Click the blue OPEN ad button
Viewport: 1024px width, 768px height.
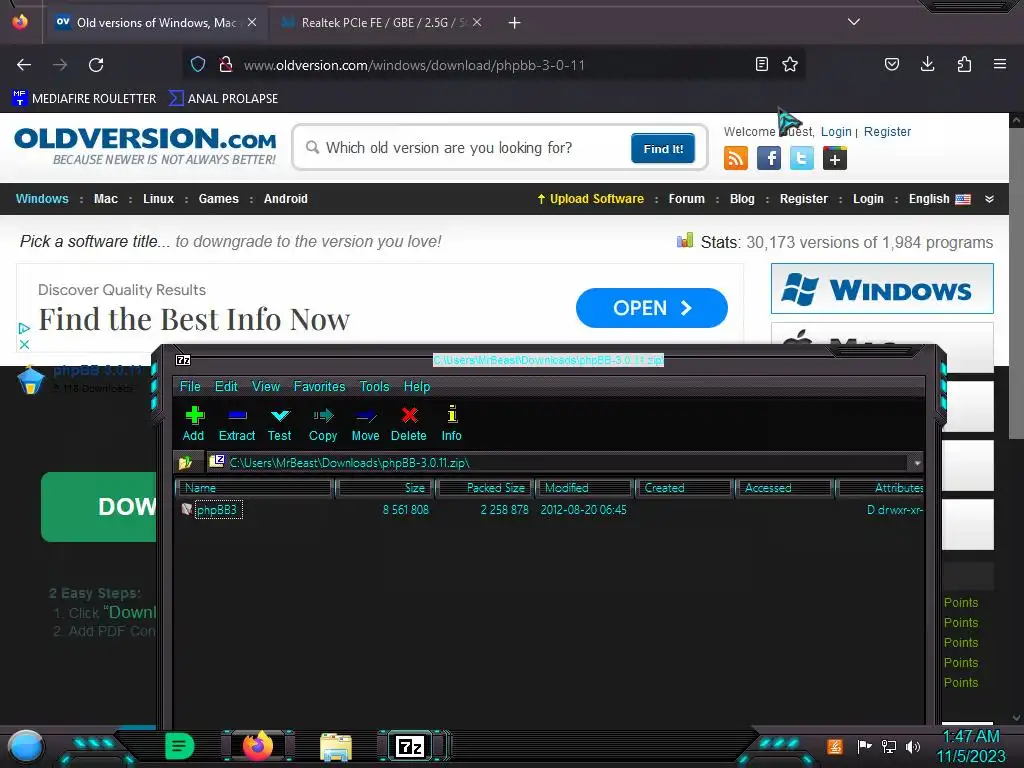click(652, 308)
